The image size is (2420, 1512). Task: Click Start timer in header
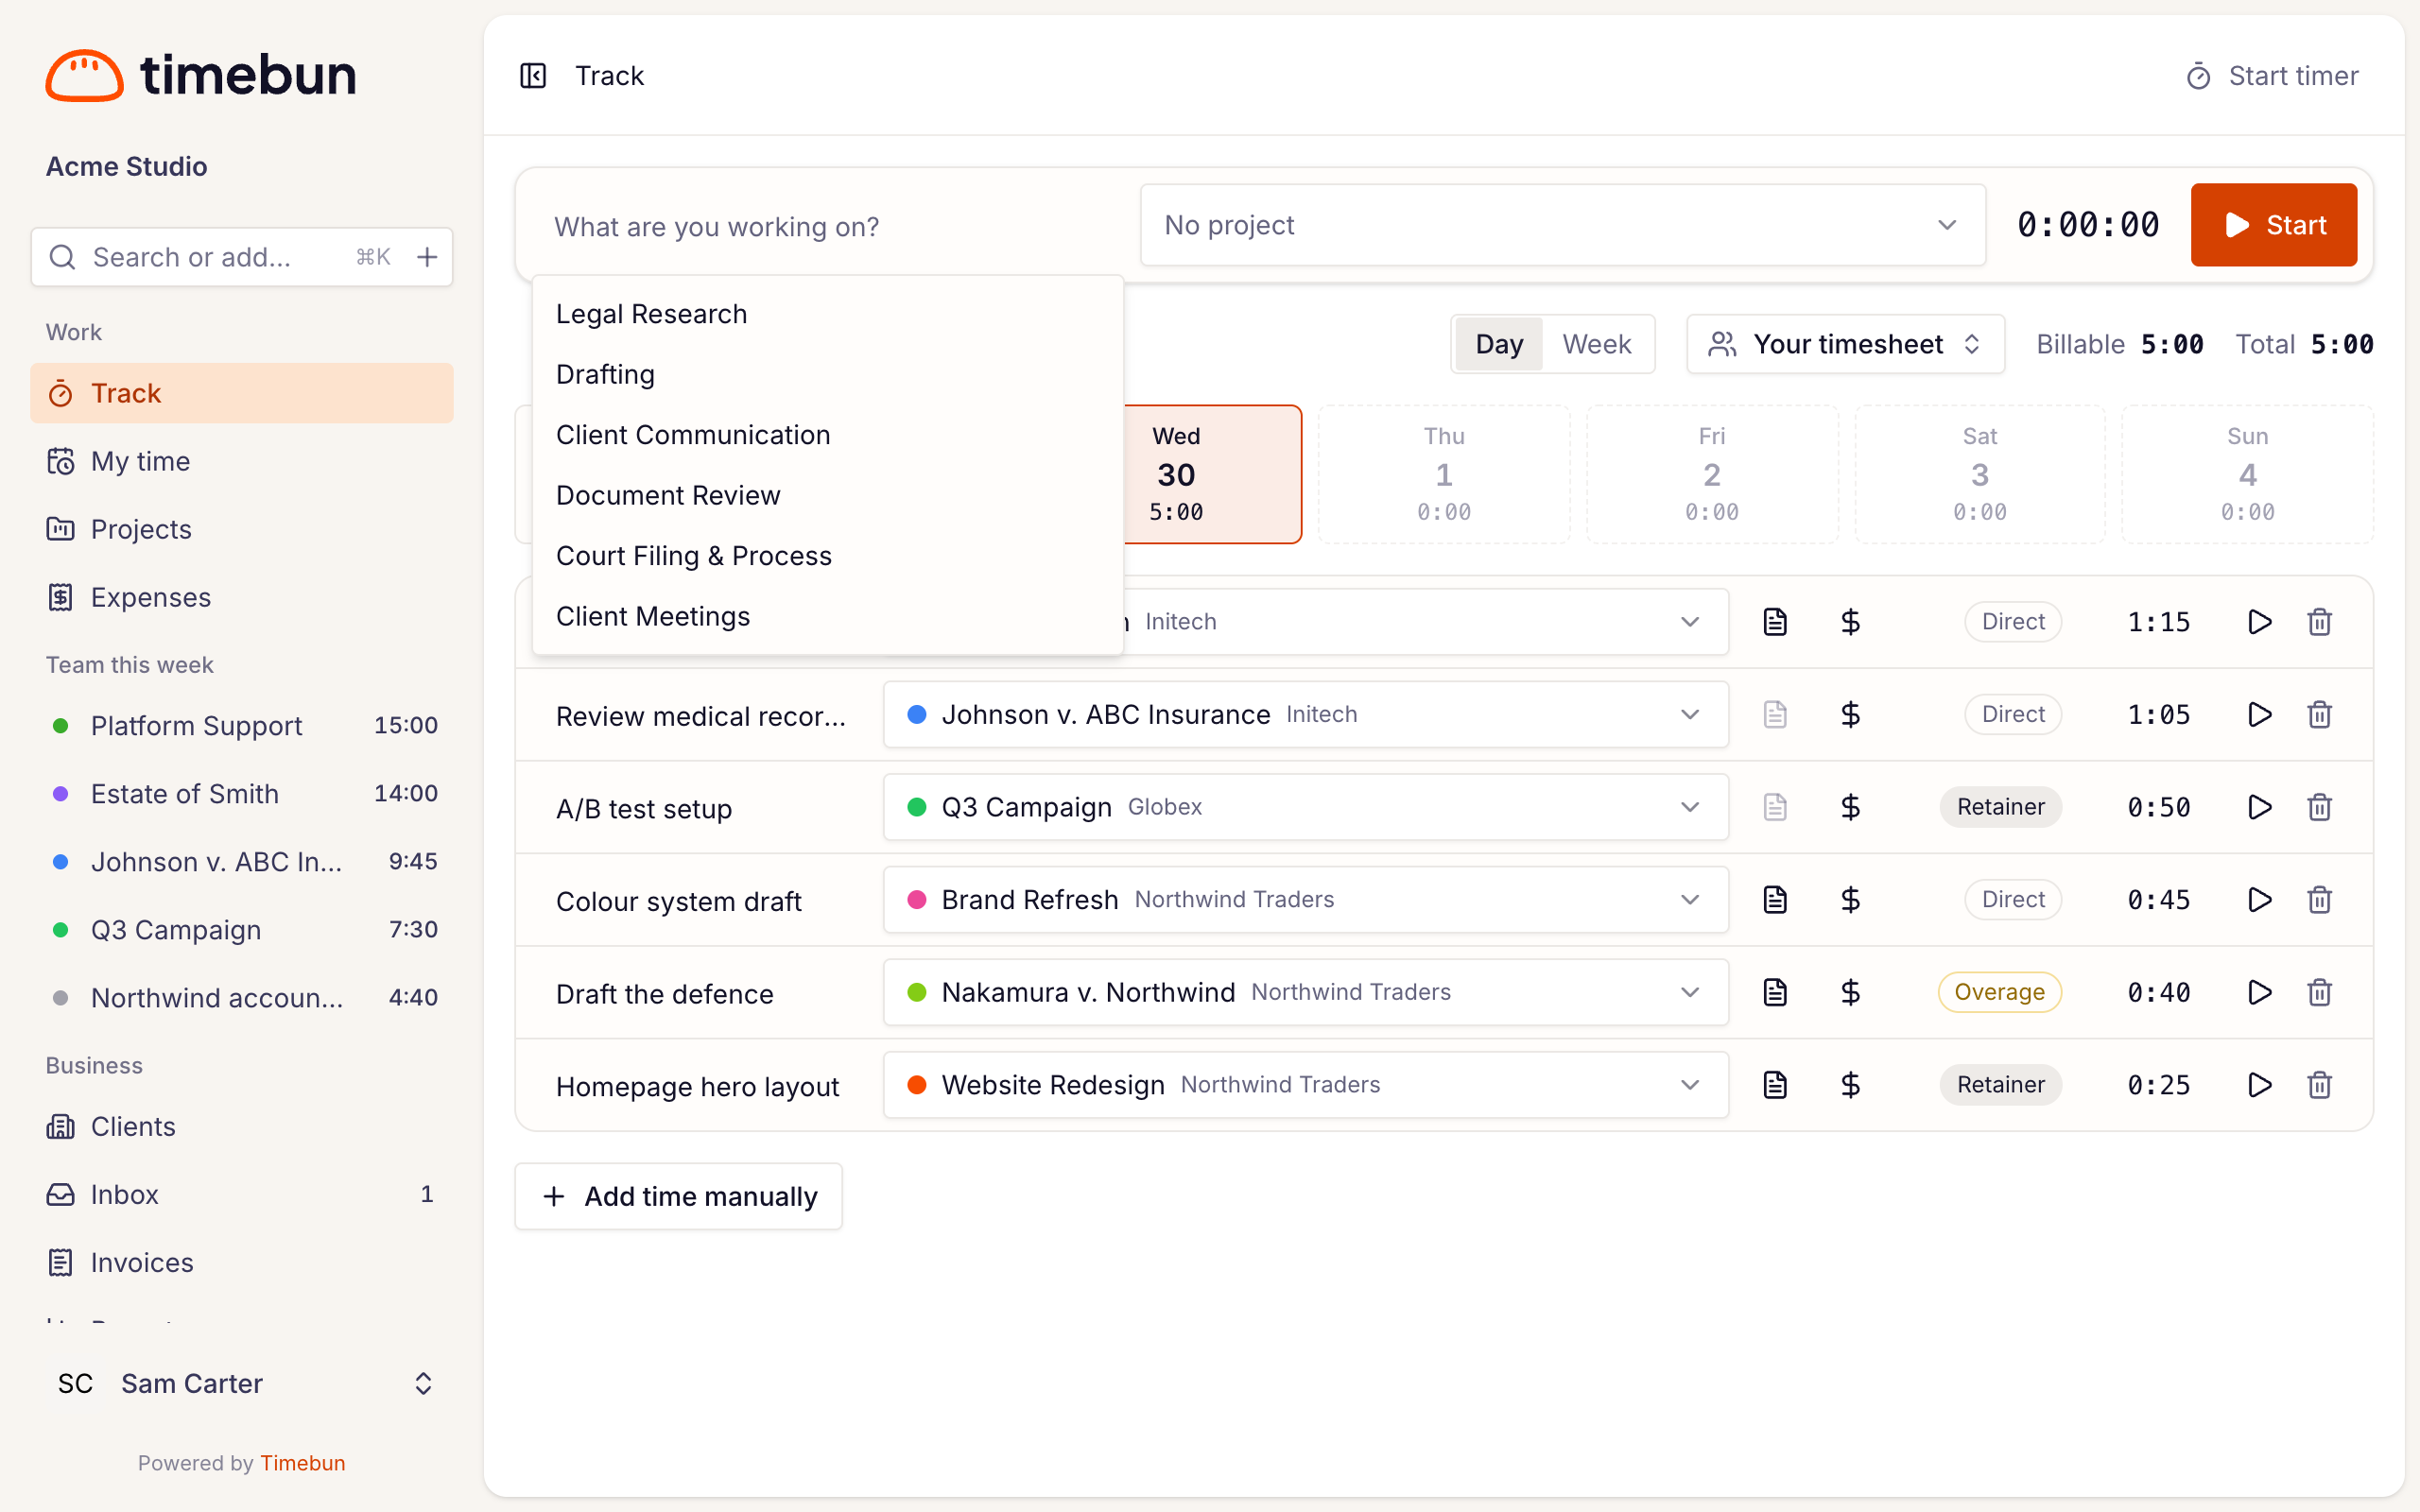tap(2272, 76)
